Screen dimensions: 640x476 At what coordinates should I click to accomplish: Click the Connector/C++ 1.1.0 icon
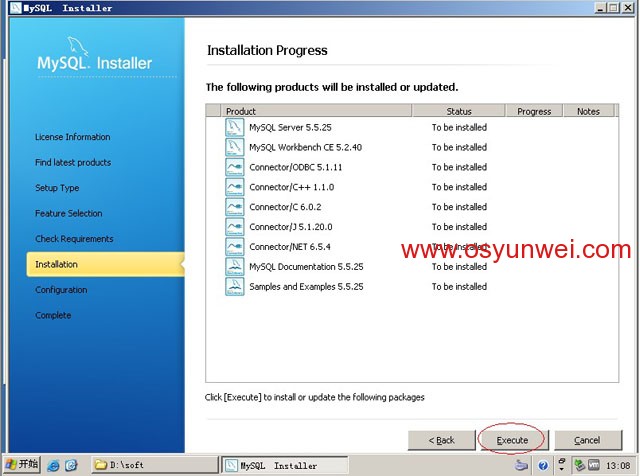[x=234, y=187]
